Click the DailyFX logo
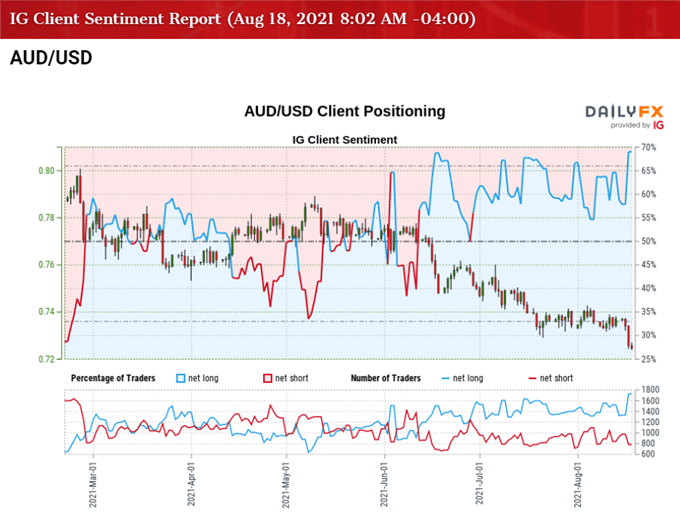Screen dimensions: 680x520 (x=624, y=112)
